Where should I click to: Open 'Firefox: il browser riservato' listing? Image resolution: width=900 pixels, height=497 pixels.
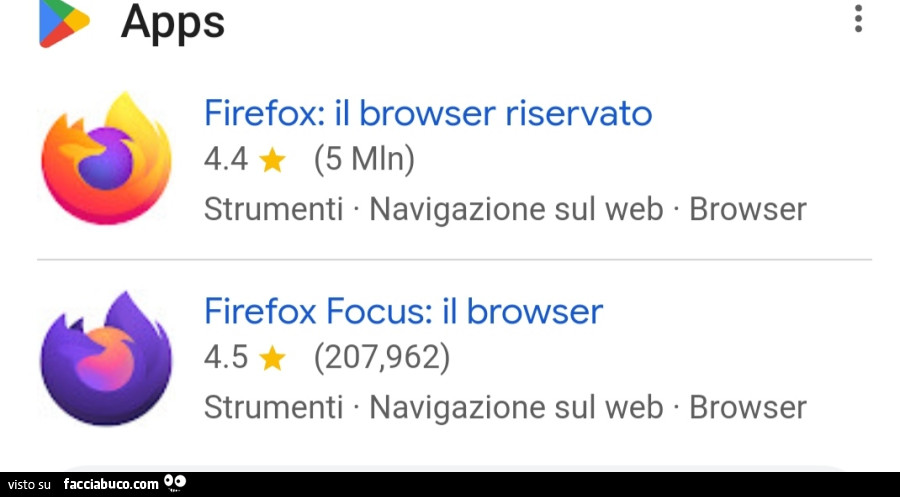[427, 113]
